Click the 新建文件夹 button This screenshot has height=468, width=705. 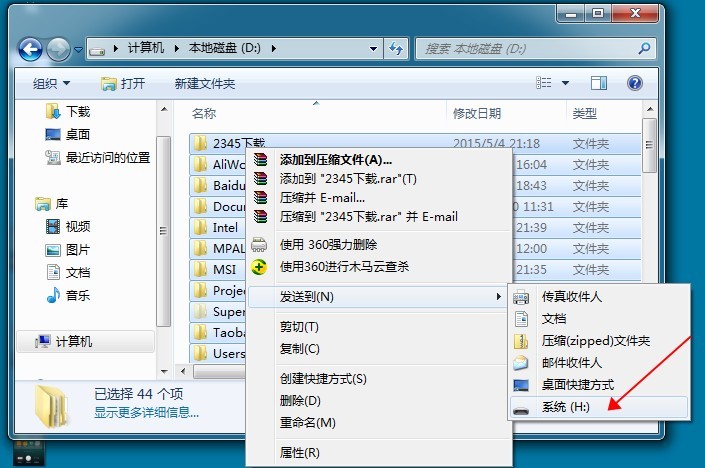point(205,84)
